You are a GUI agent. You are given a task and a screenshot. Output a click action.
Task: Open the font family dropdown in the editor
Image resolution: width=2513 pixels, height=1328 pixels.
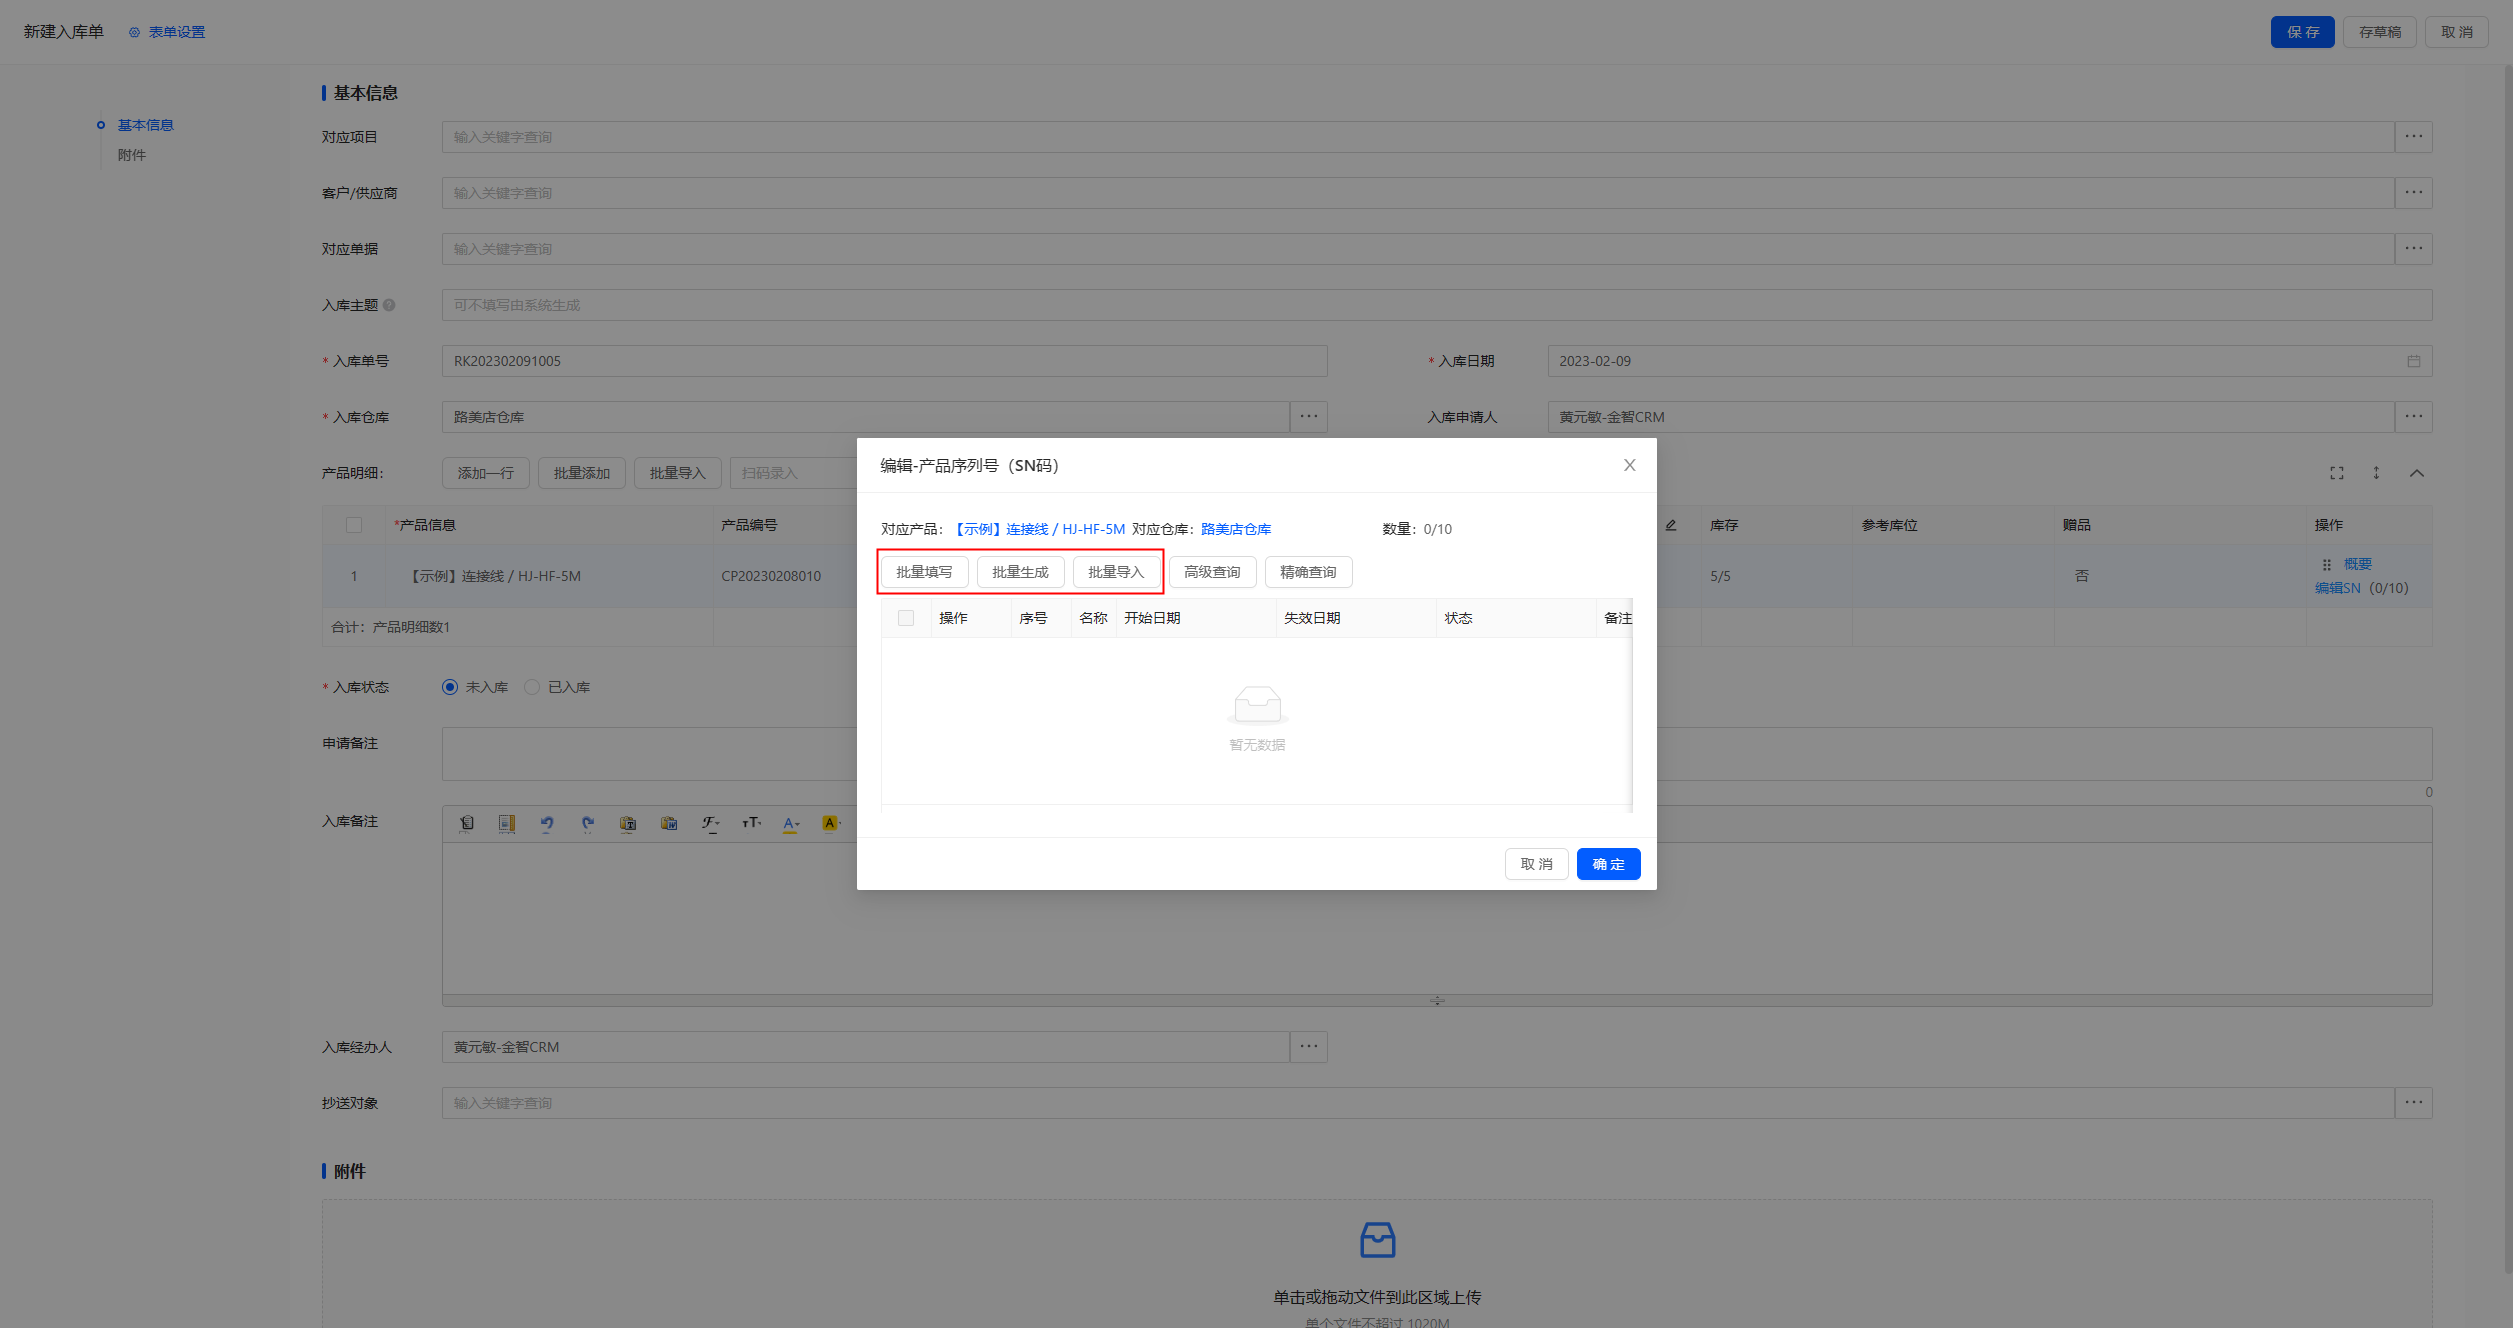(710, 823)
